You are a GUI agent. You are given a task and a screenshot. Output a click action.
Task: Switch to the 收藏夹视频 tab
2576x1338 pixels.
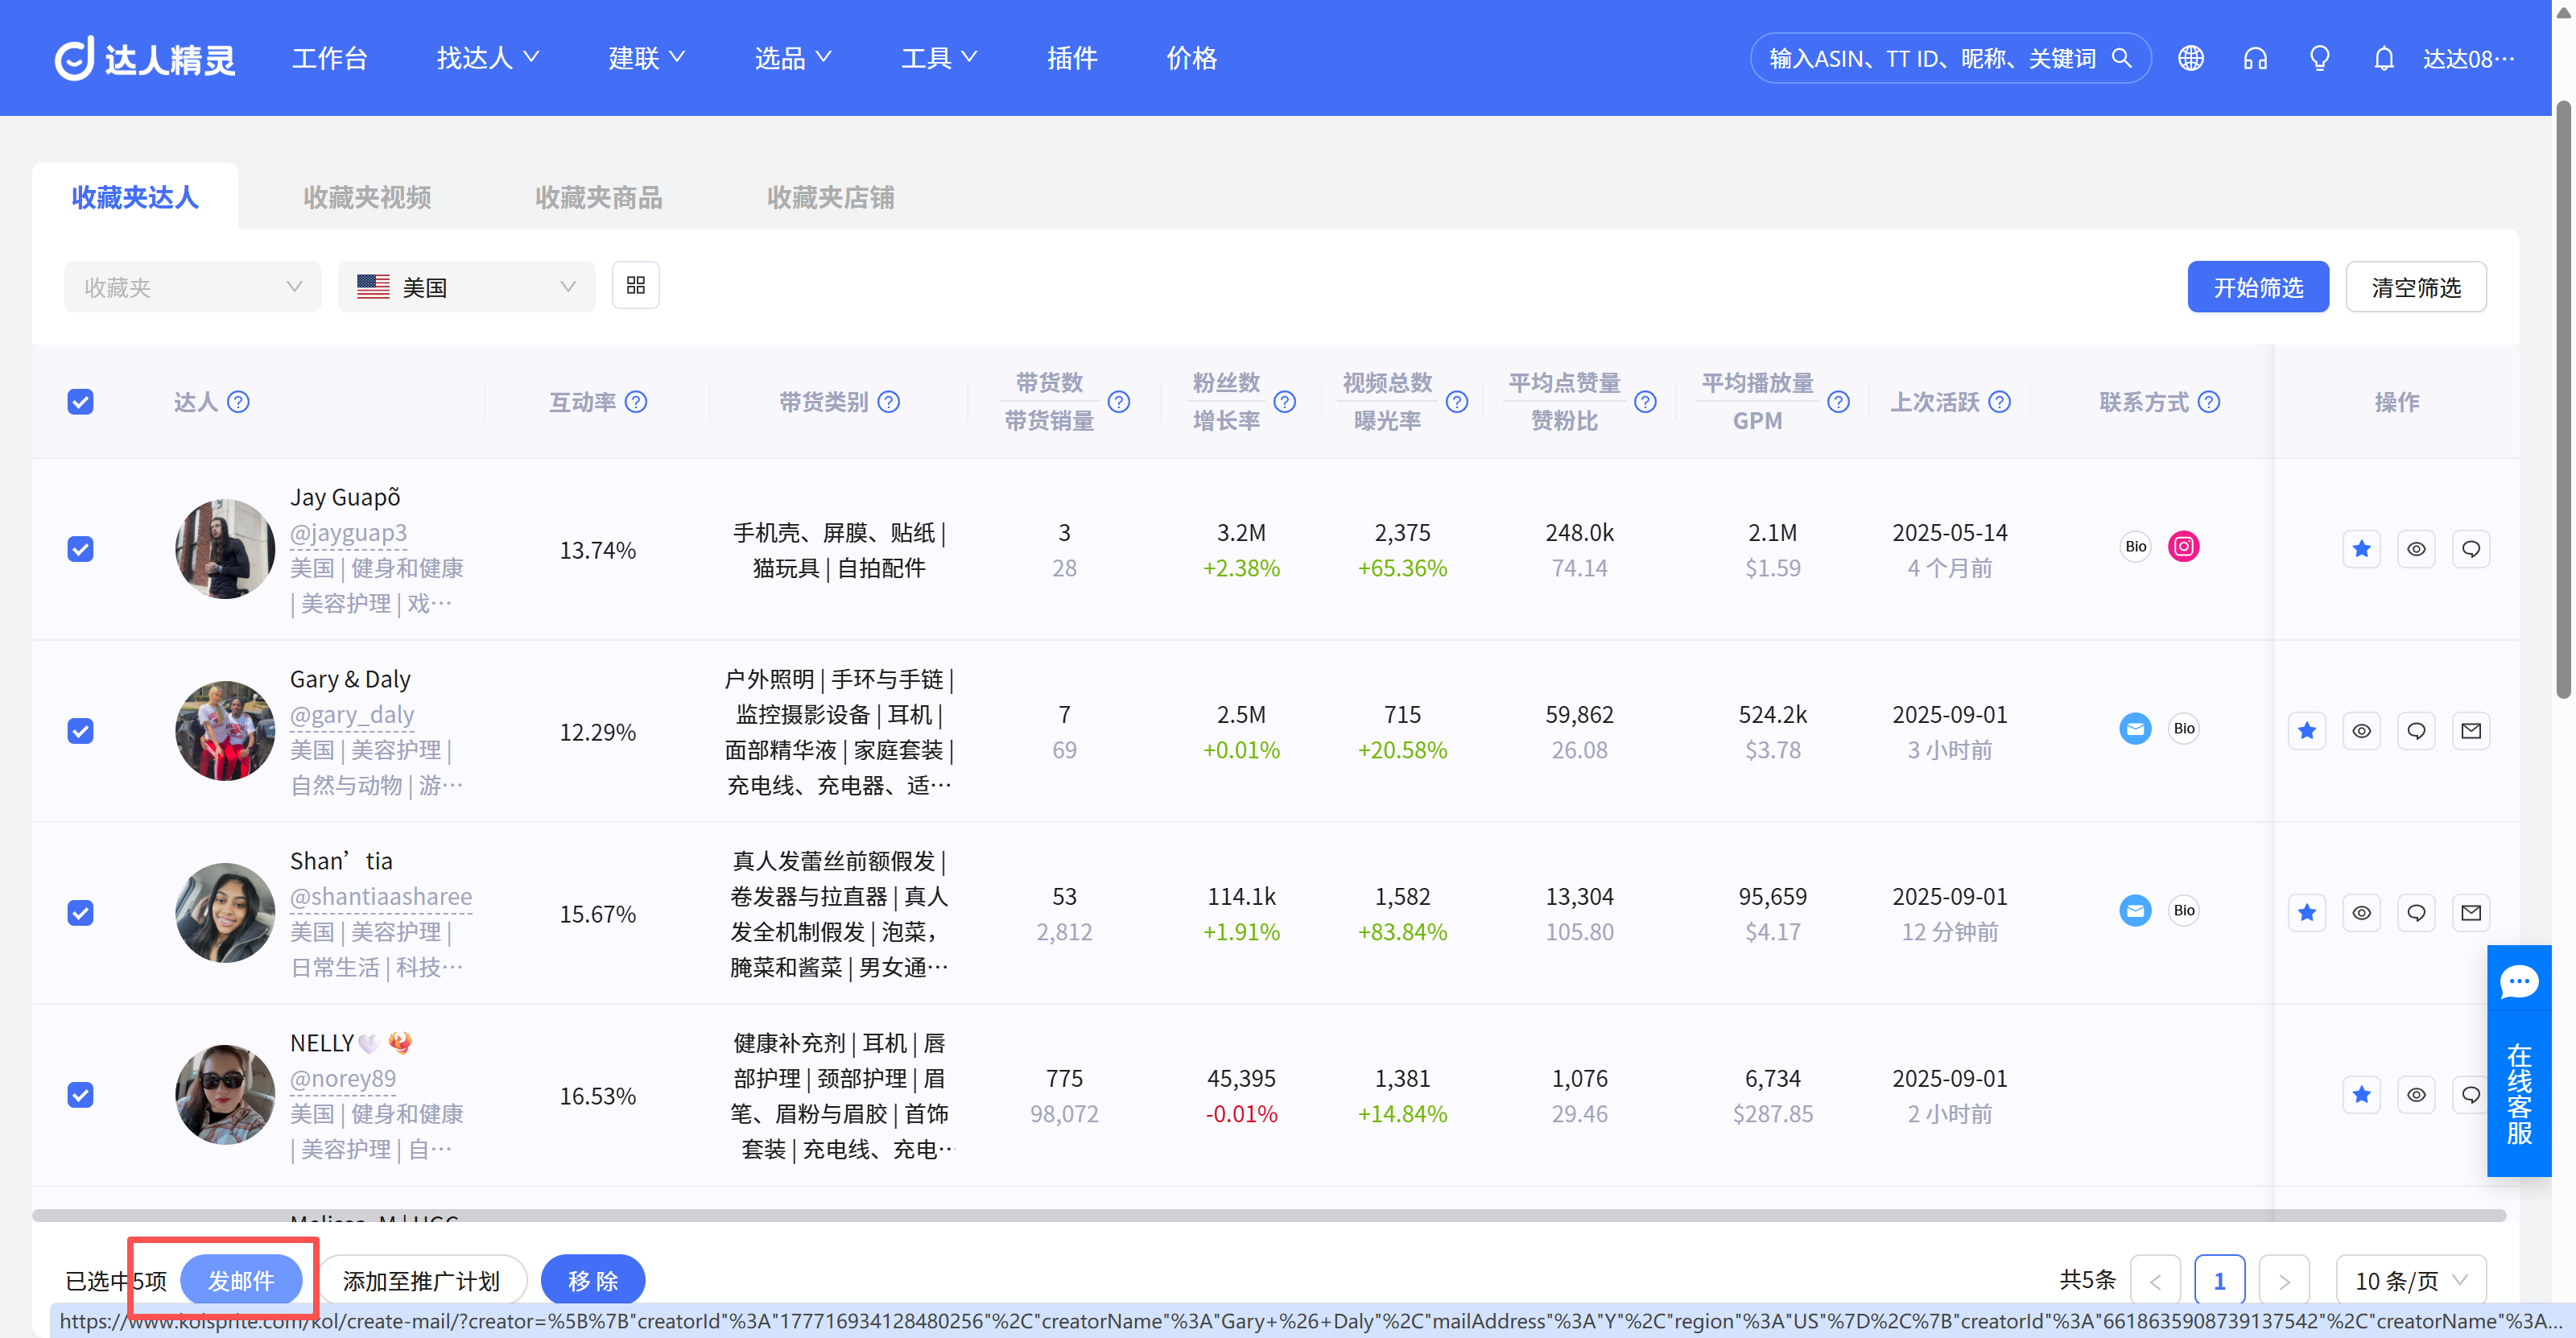(x=366, y=197)
